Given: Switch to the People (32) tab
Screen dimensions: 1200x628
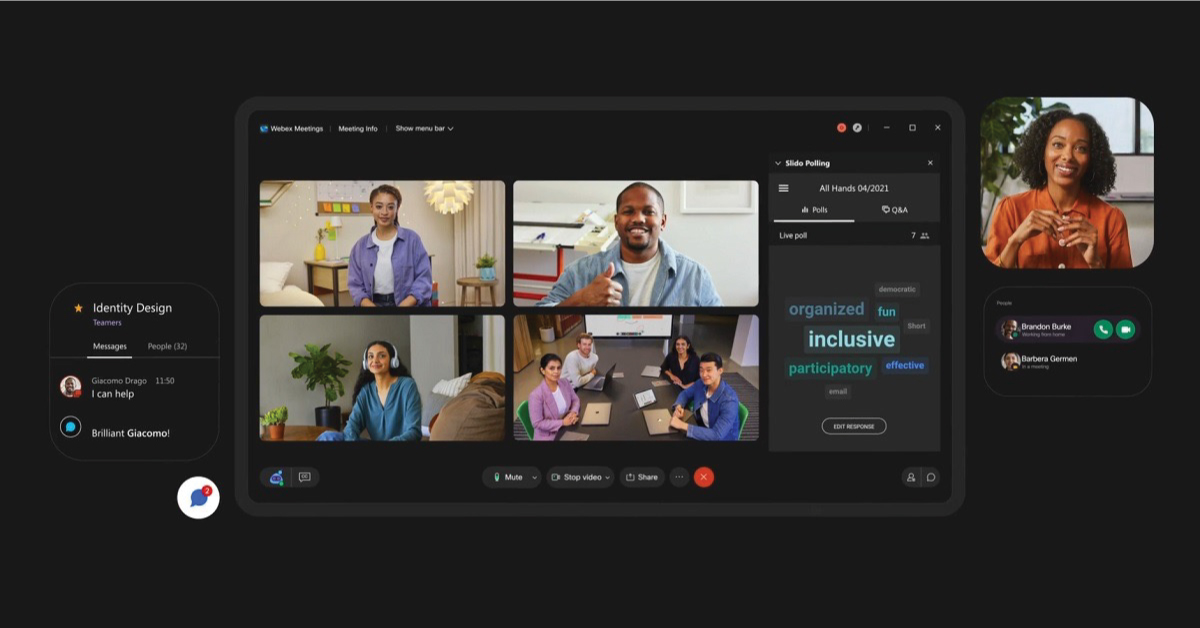Looking at the screenshot, I should click(x=167, y=346).
